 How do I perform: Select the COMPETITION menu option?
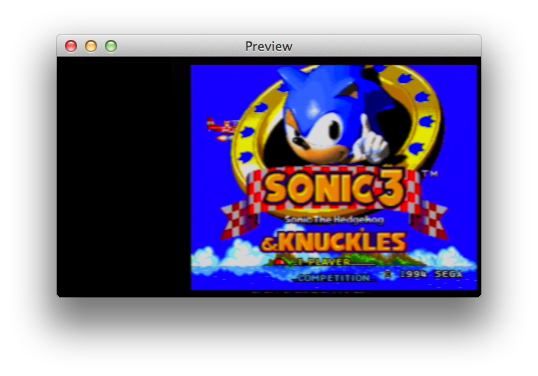(x=334, y=278)
